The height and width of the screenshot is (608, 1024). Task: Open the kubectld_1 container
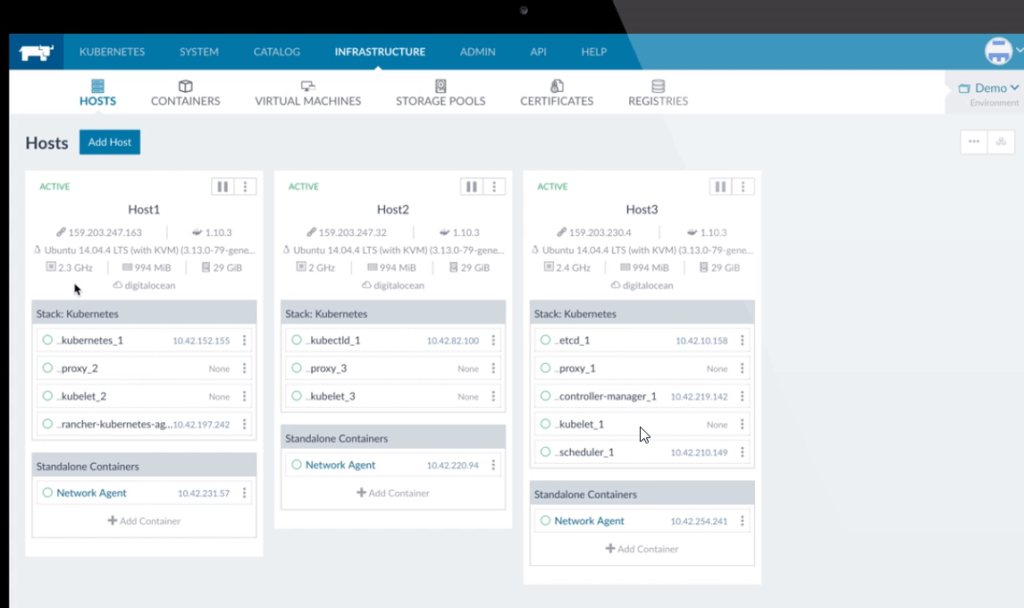(x=333, y=340)
